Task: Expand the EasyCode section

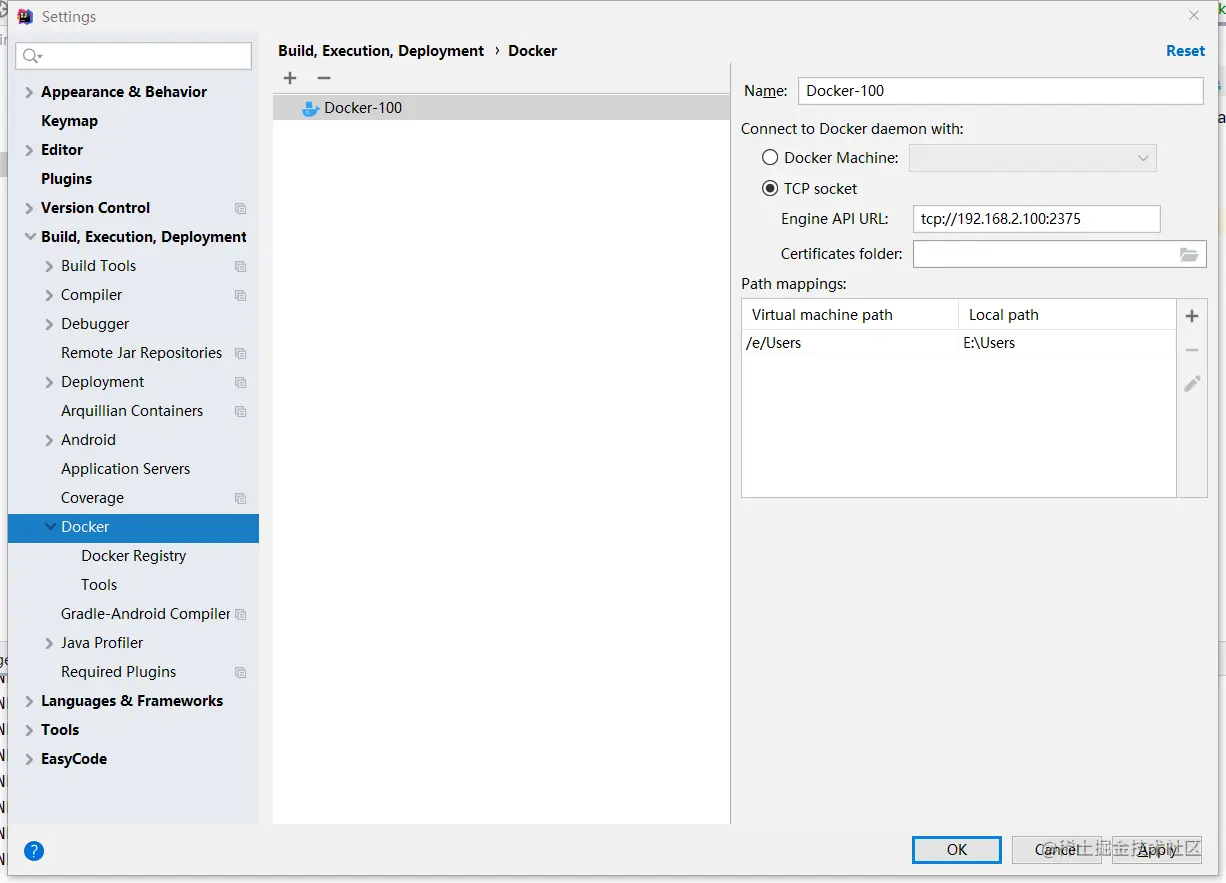Action: point(29,759)
